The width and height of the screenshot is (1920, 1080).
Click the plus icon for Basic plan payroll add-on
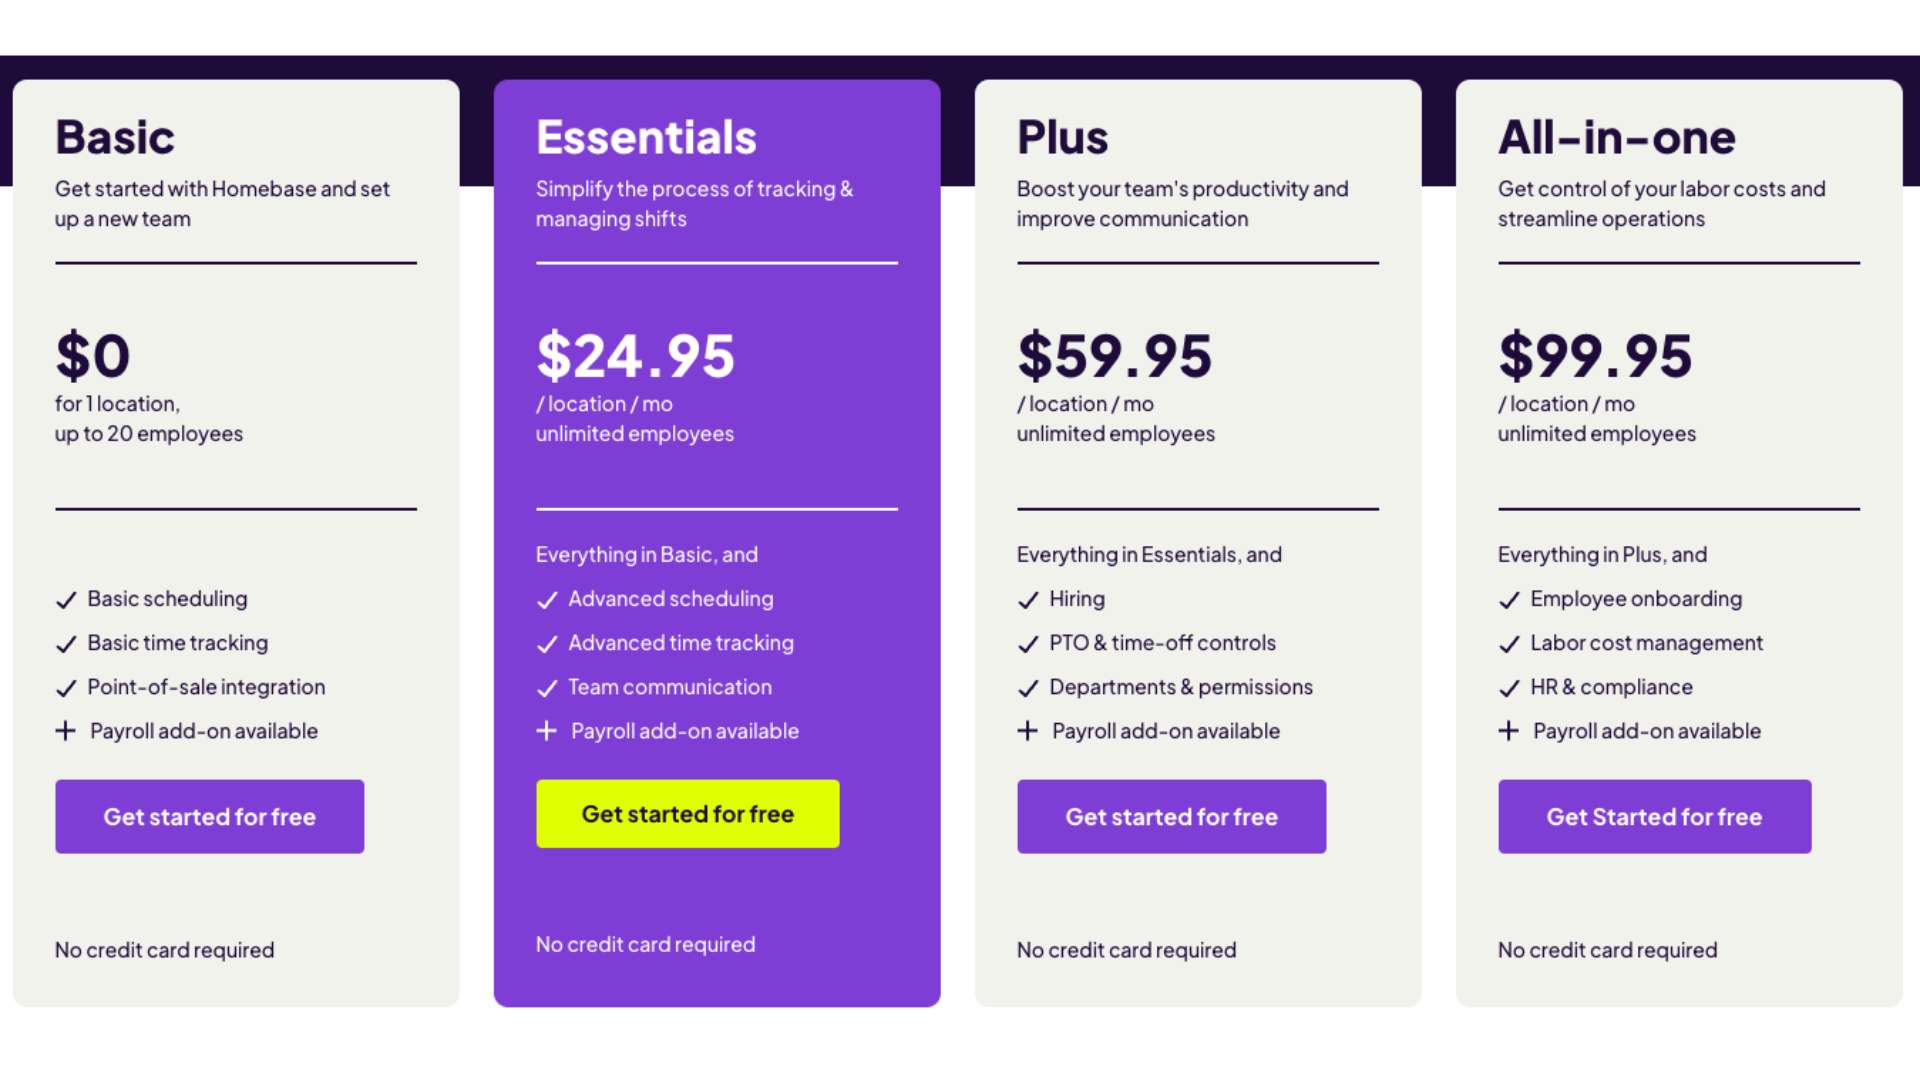66,731
